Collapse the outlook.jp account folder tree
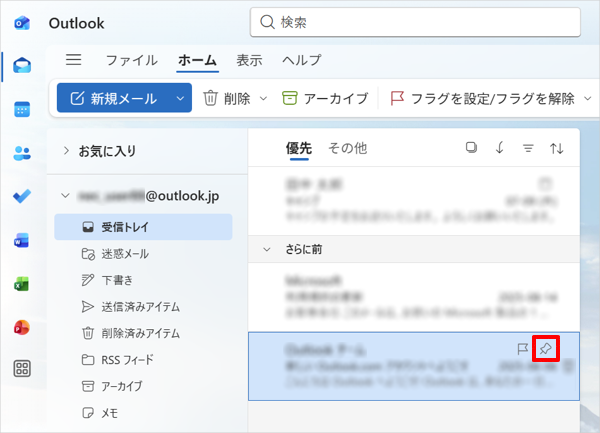Screen dimensions: 600x433 65,196
